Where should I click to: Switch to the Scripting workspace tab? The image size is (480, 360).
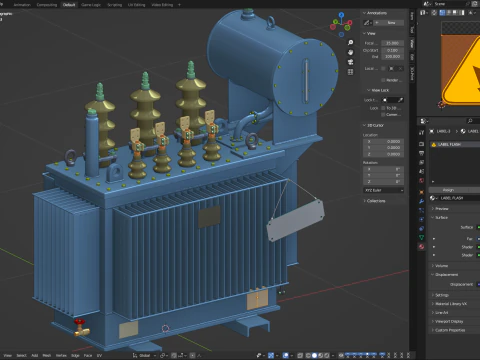point(114,5)
